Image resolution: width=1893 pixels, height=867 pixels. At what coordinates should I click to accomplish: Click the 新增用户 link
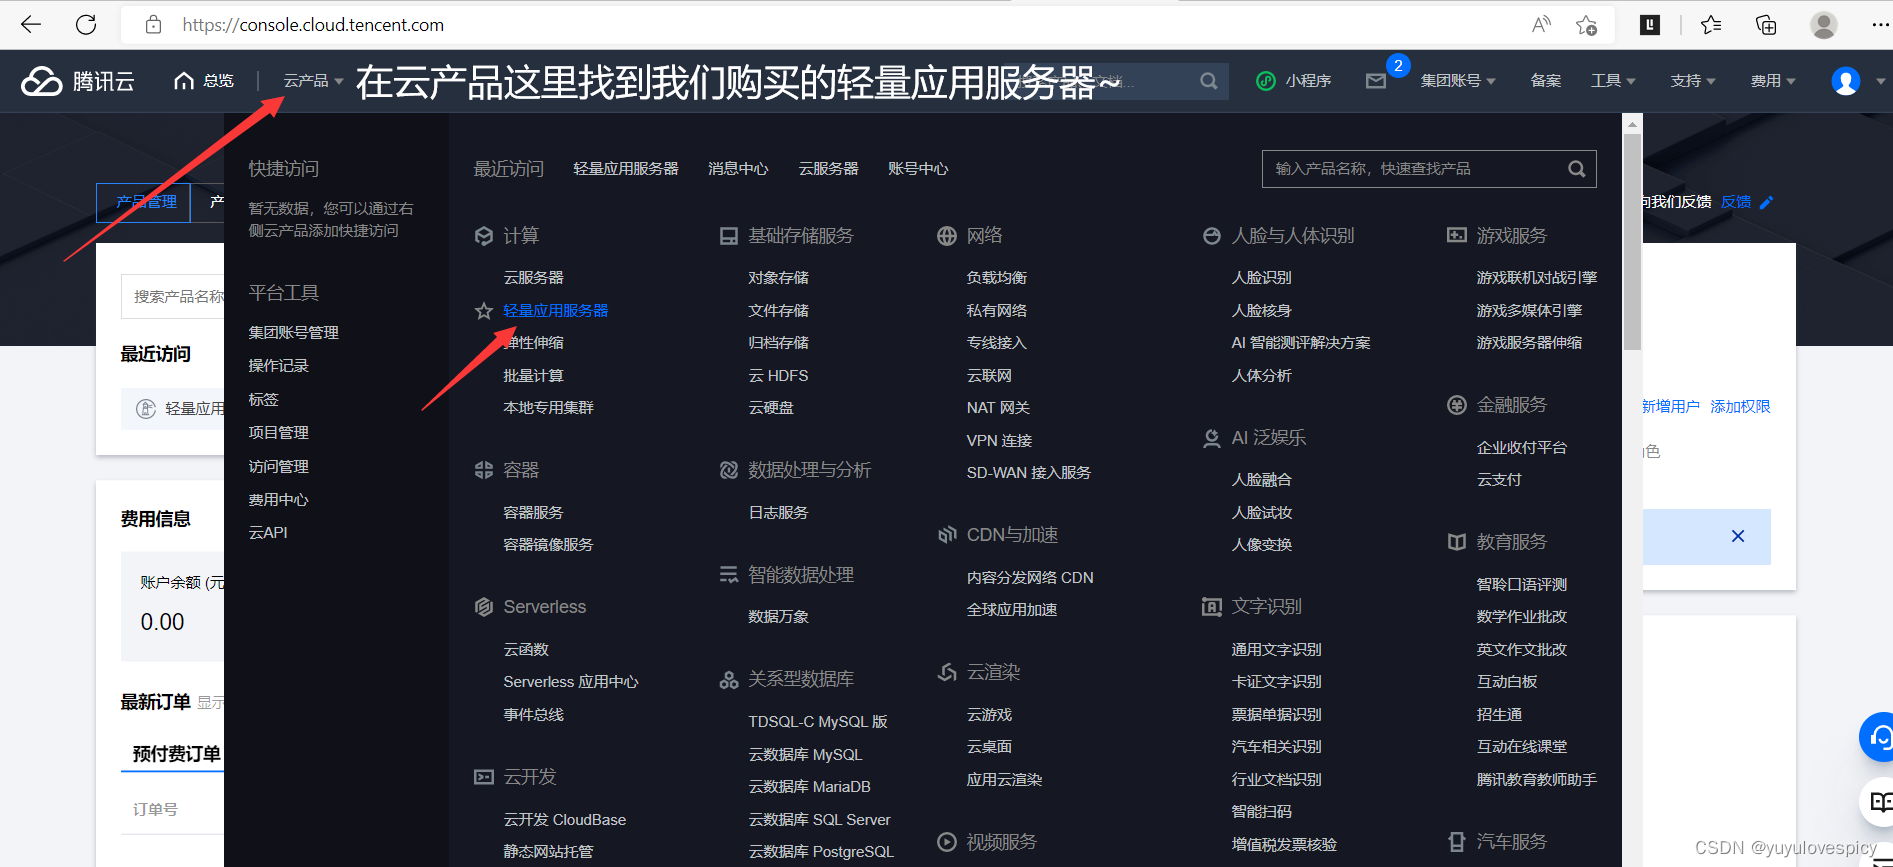1671,407
